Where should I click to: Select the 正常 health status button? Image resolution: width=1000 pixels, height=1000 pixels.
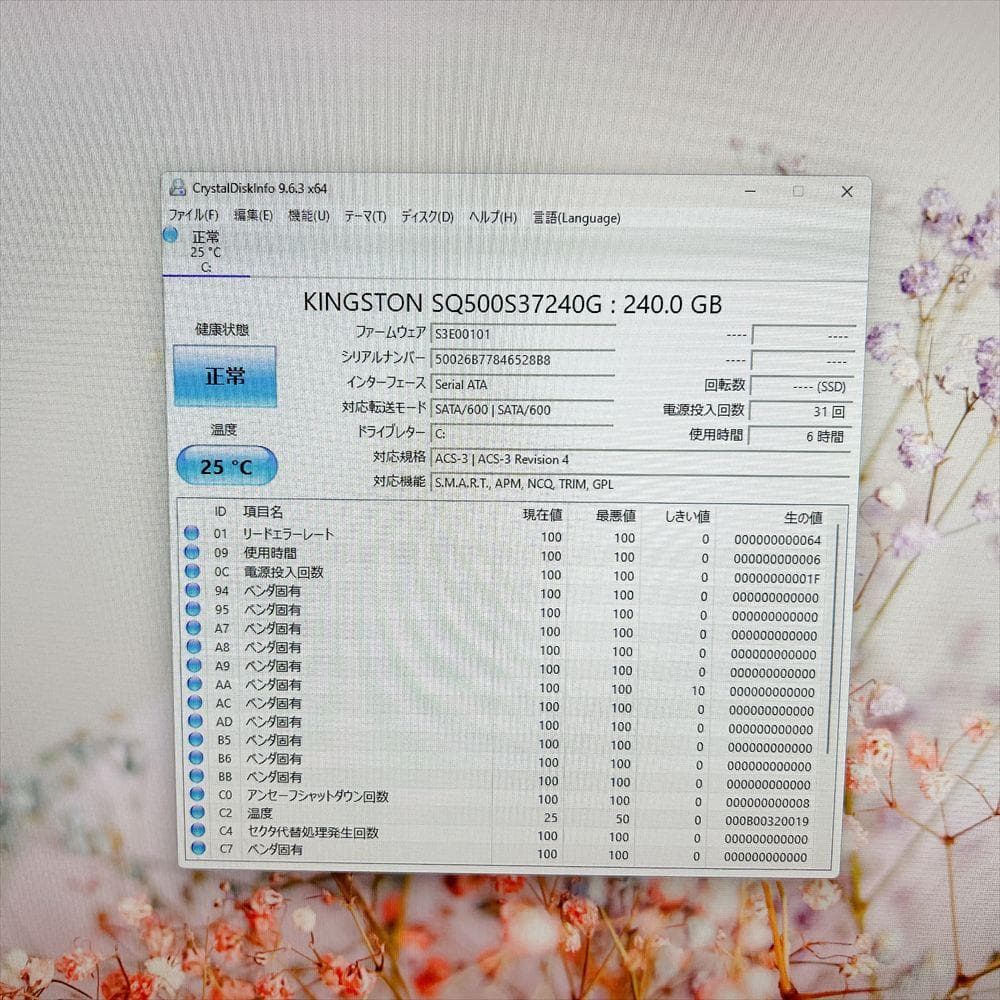tap(224, 377)
